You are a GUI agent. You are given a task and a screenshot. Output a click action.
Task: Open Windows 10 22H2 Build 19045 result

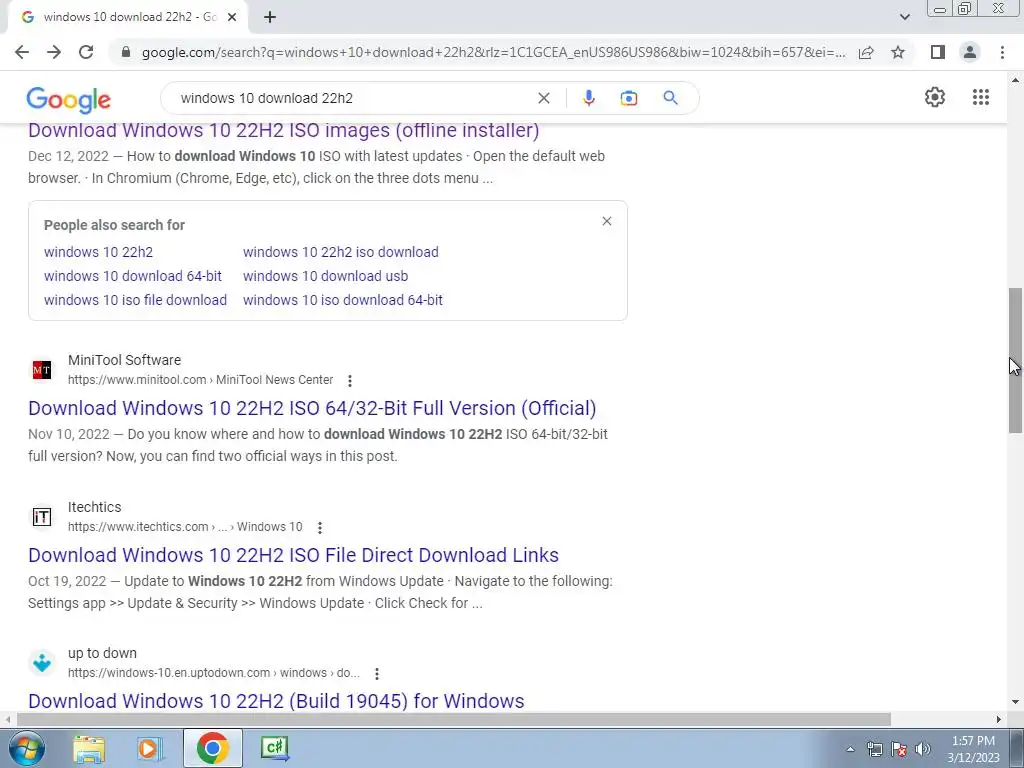pyautogui.click(x=276, y=701)
